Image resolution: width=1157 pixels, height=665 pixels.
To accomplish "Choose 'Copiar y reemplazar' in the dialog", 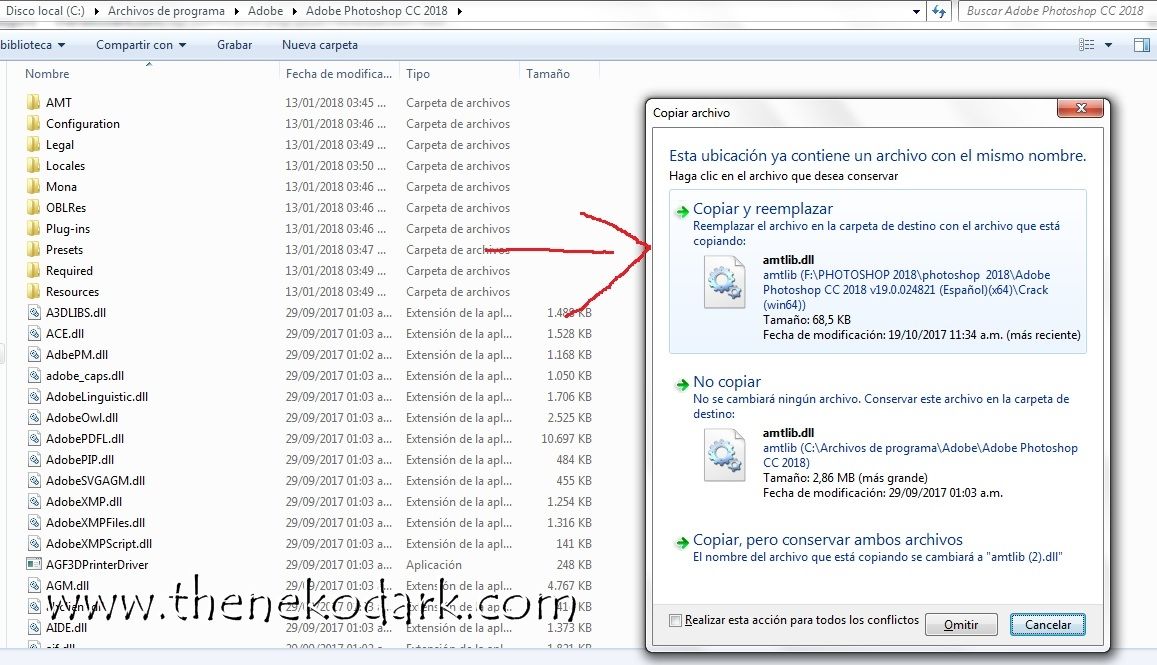I will [x=877, y=272].
